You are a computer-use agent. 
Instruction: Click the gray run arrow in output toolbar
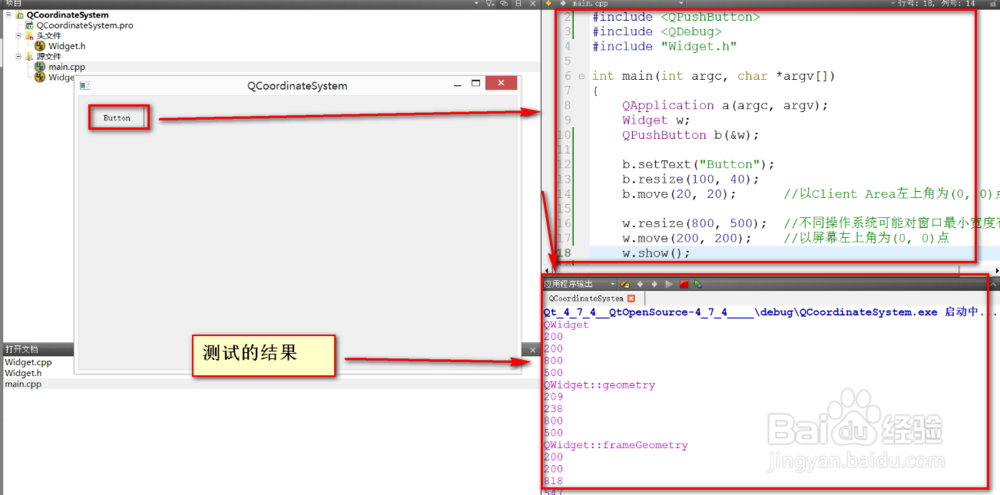point(669,284)
